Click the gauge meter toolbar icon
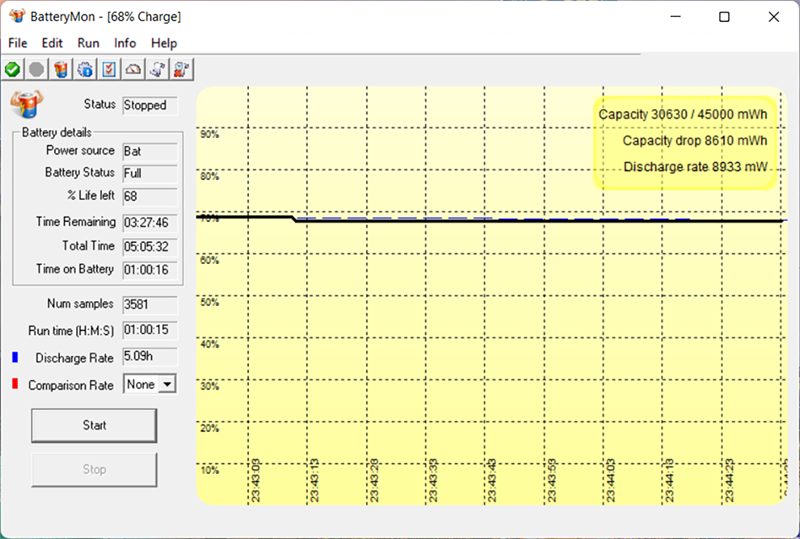 (x=133, y=69)
